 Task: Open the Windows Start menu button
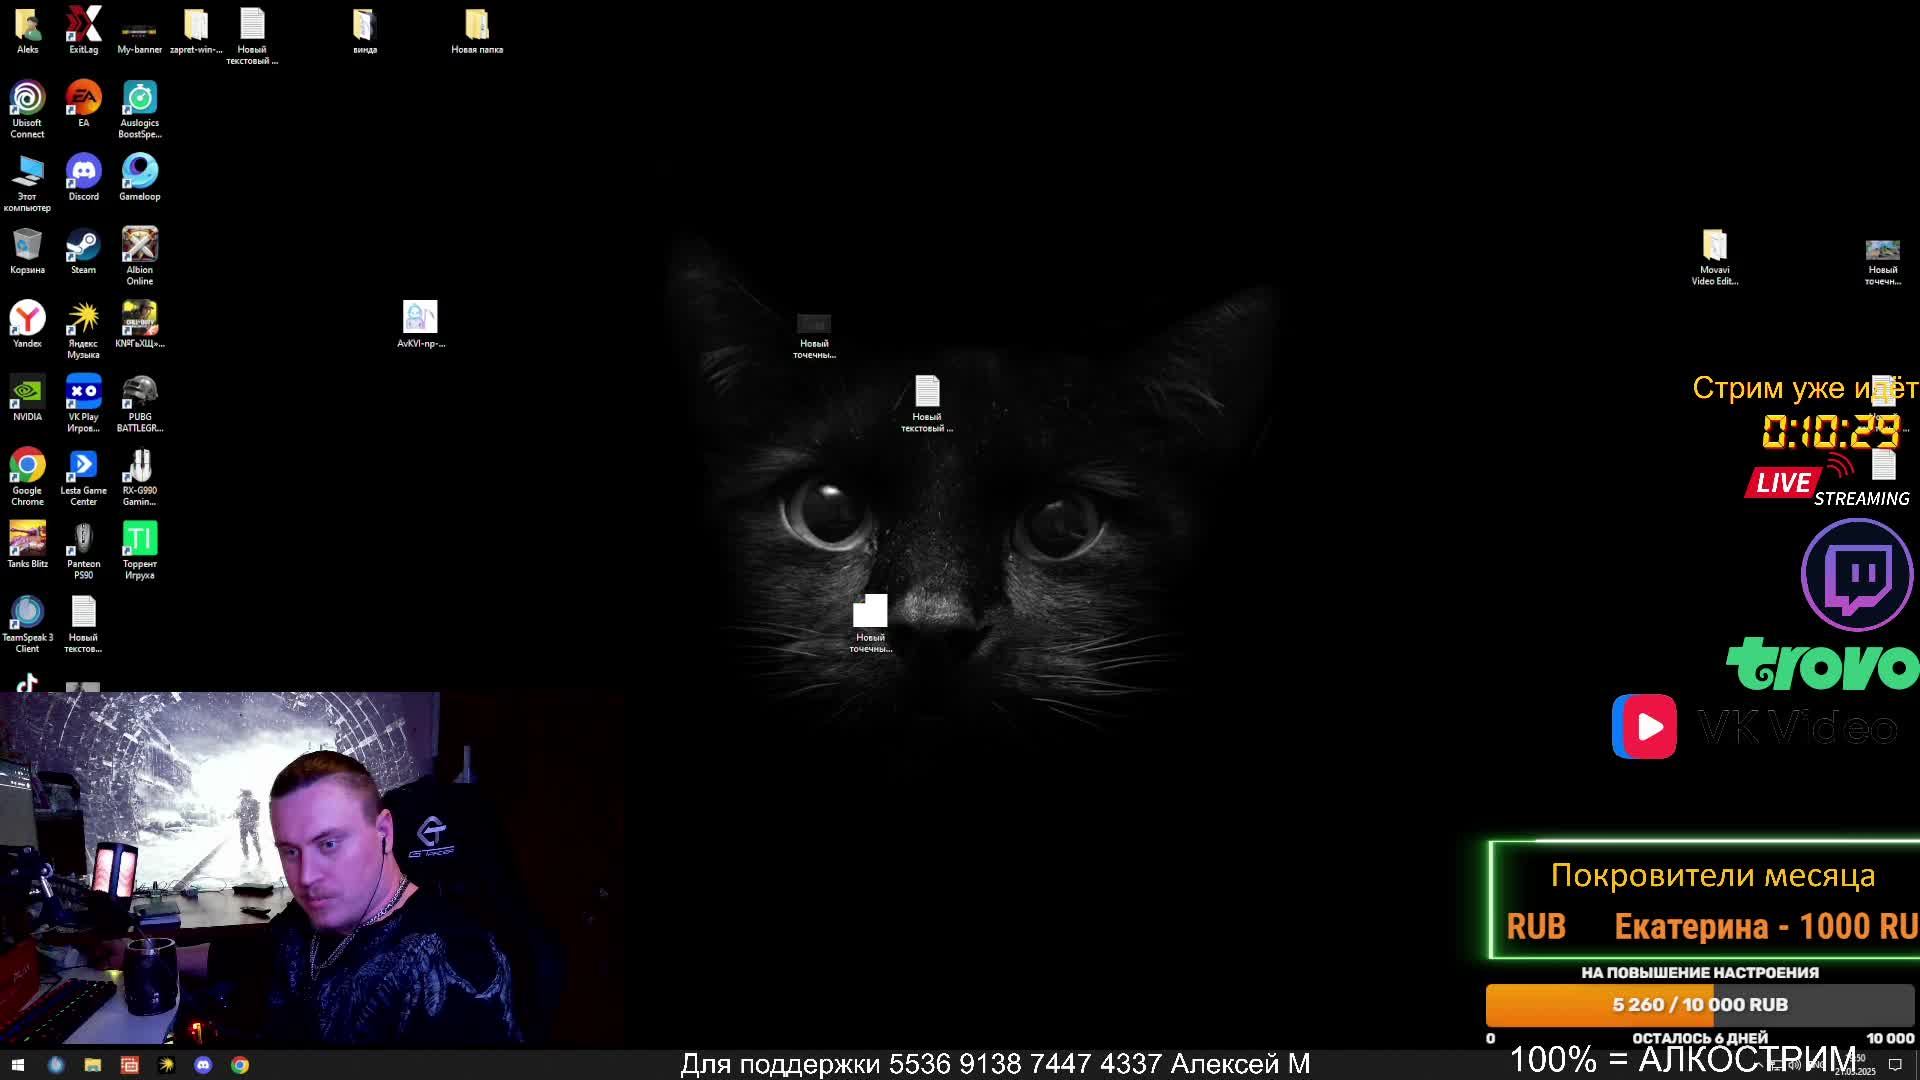click(17, 1065)
